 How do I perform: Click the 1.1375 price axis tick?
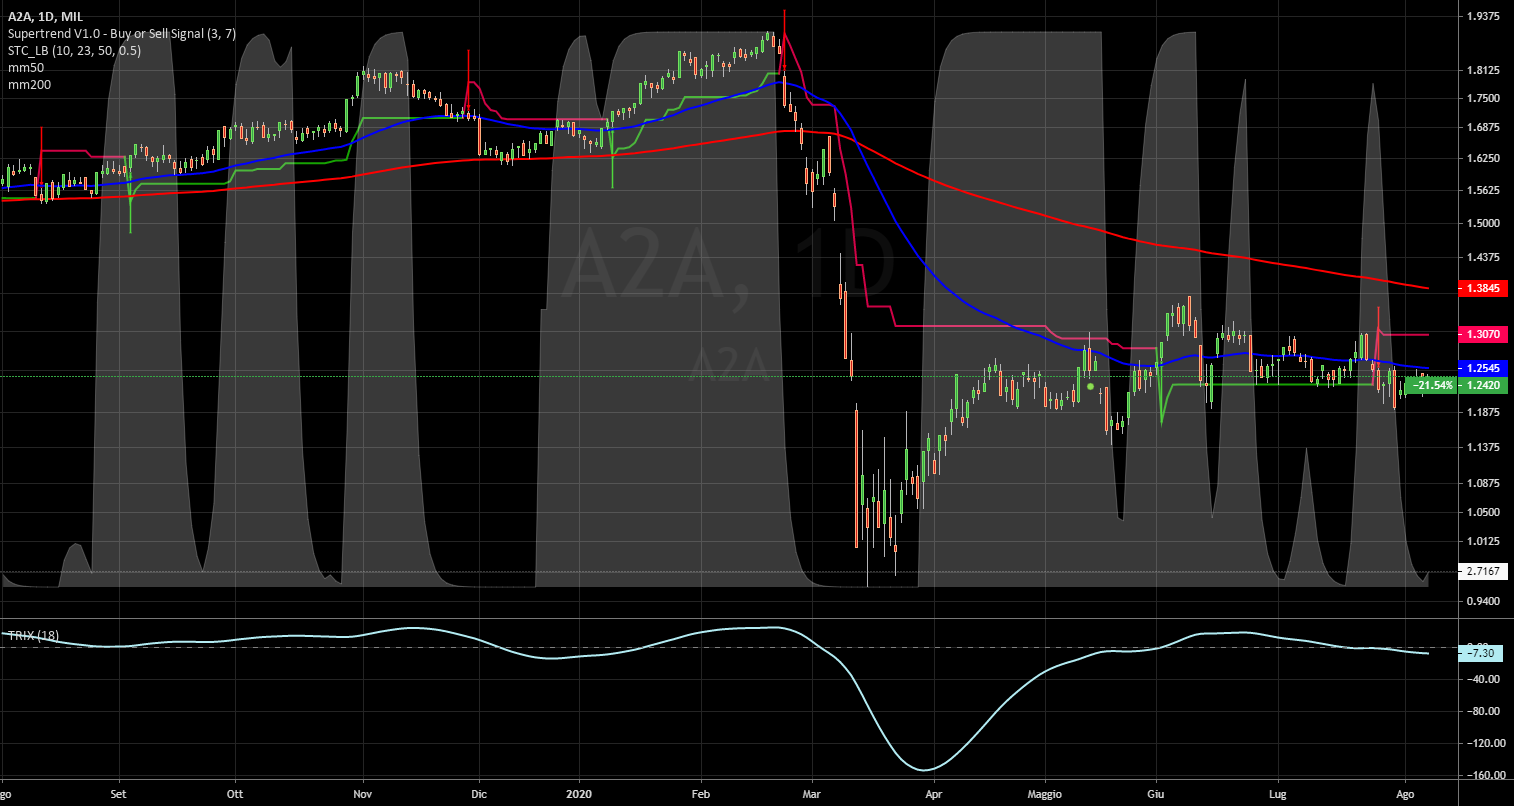click(1481, 445)
